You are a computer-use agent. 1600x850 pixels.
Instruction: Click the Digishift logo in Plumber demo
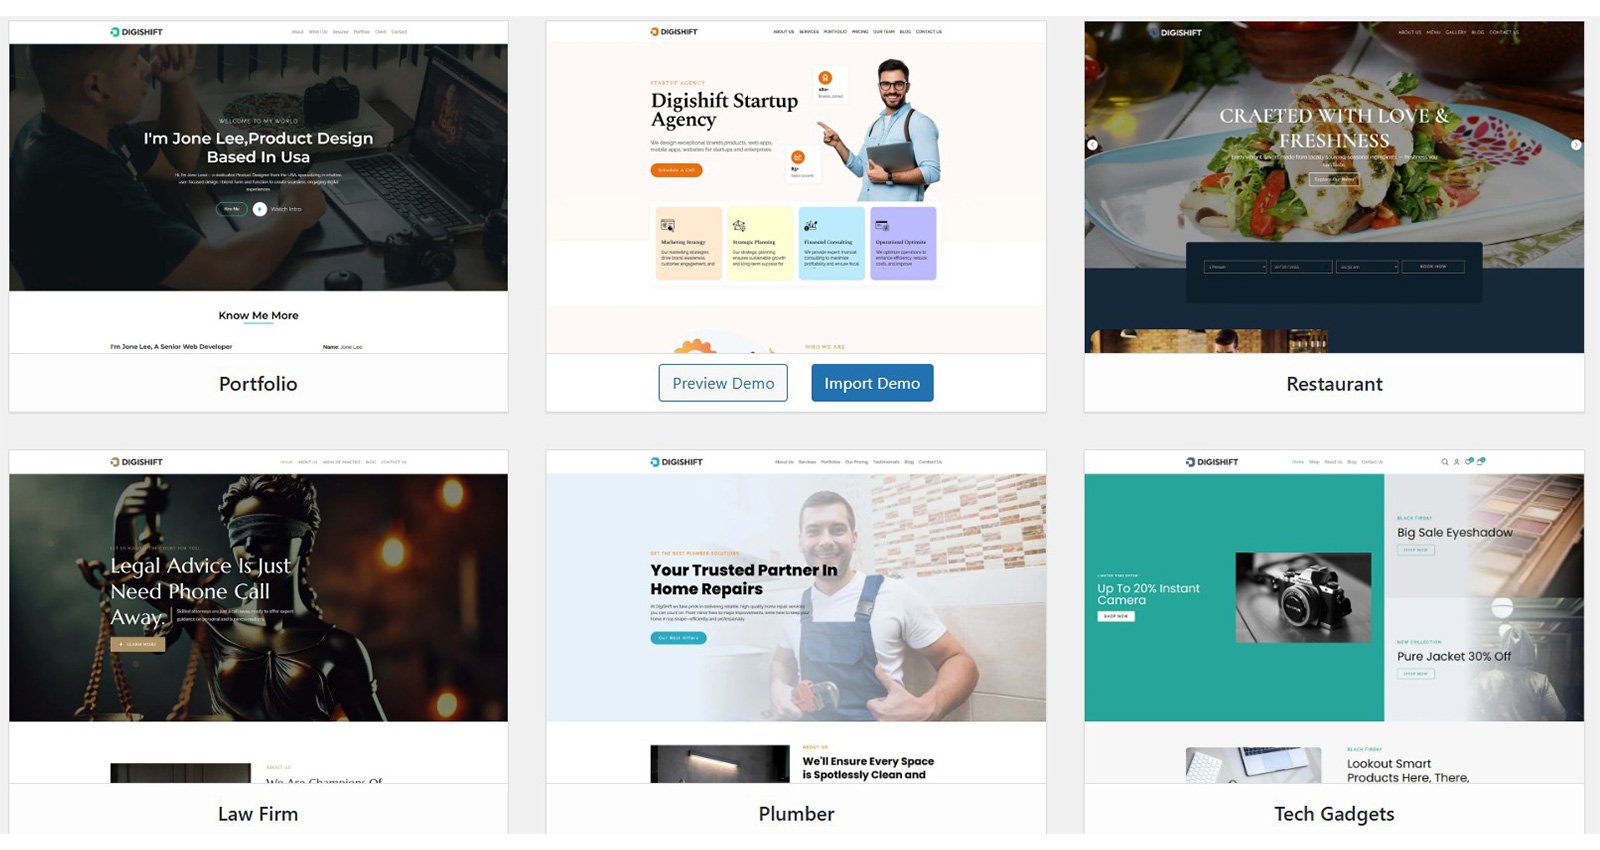(x=677, y=462)
